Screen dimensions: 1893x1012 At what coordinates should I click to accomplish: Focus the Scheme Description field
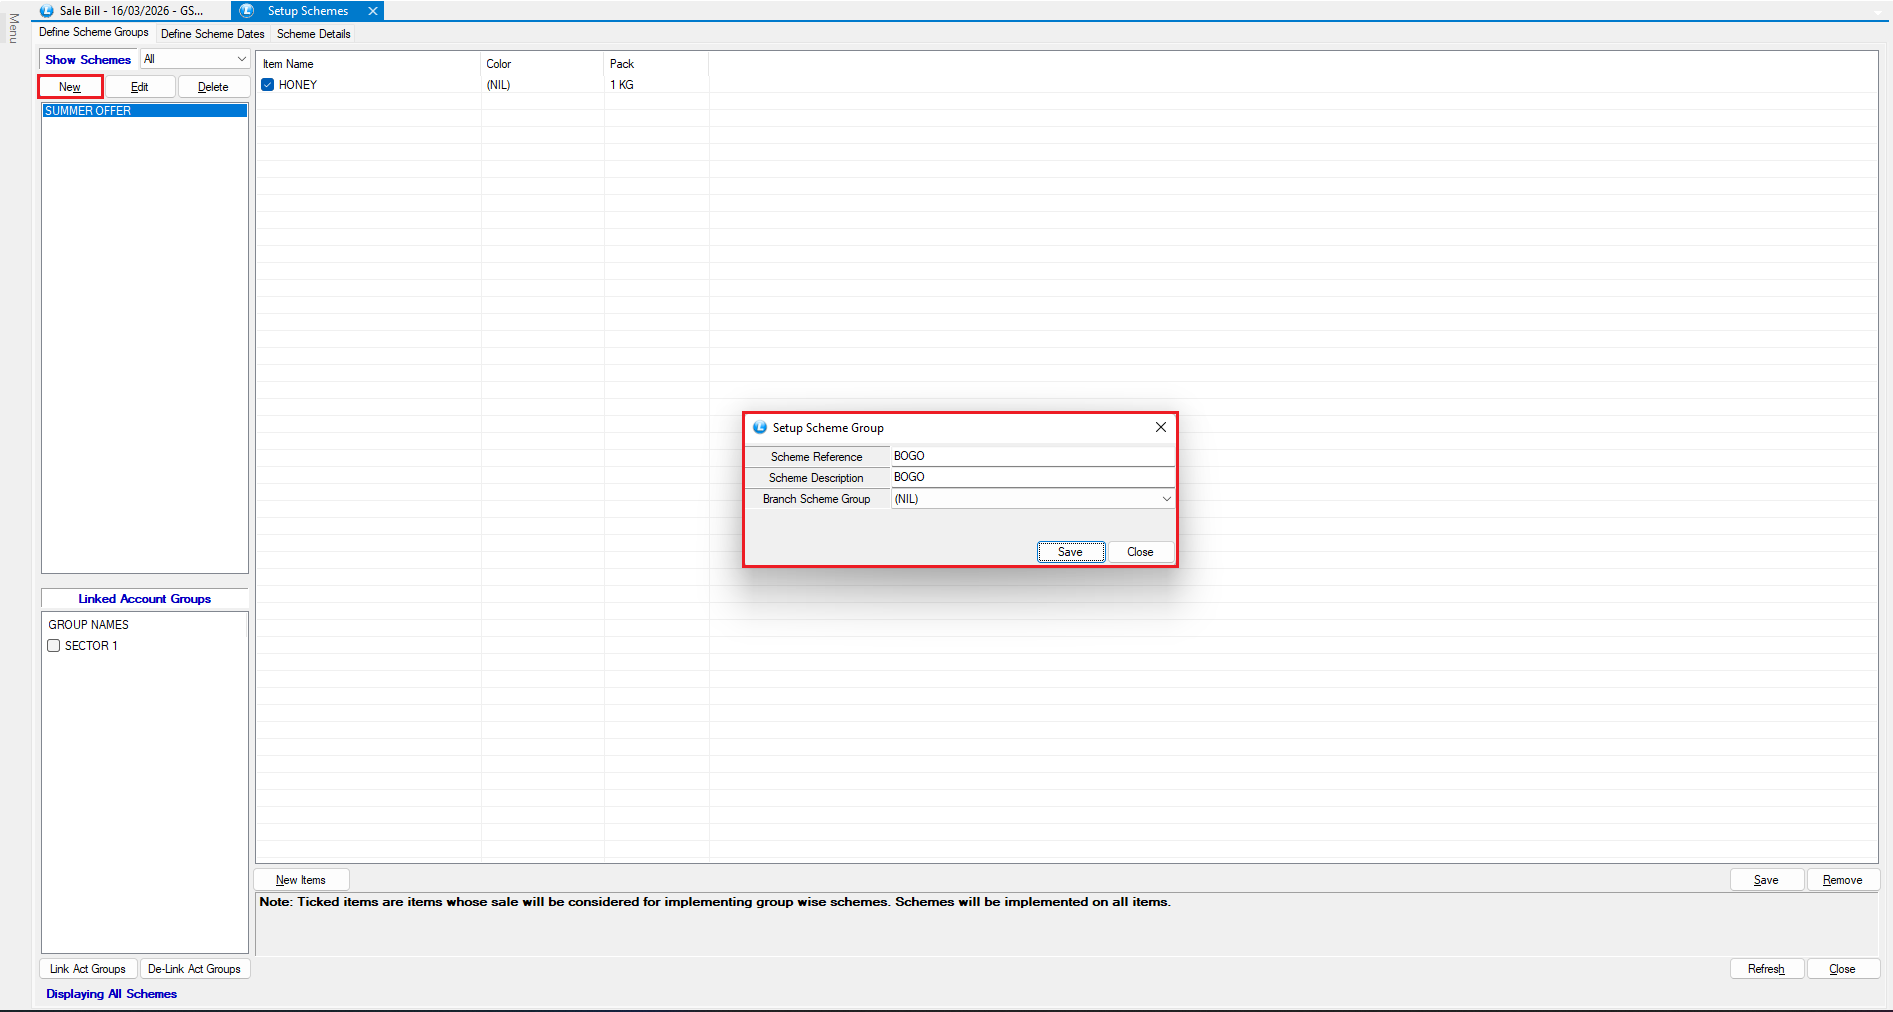coord(1030,477)
